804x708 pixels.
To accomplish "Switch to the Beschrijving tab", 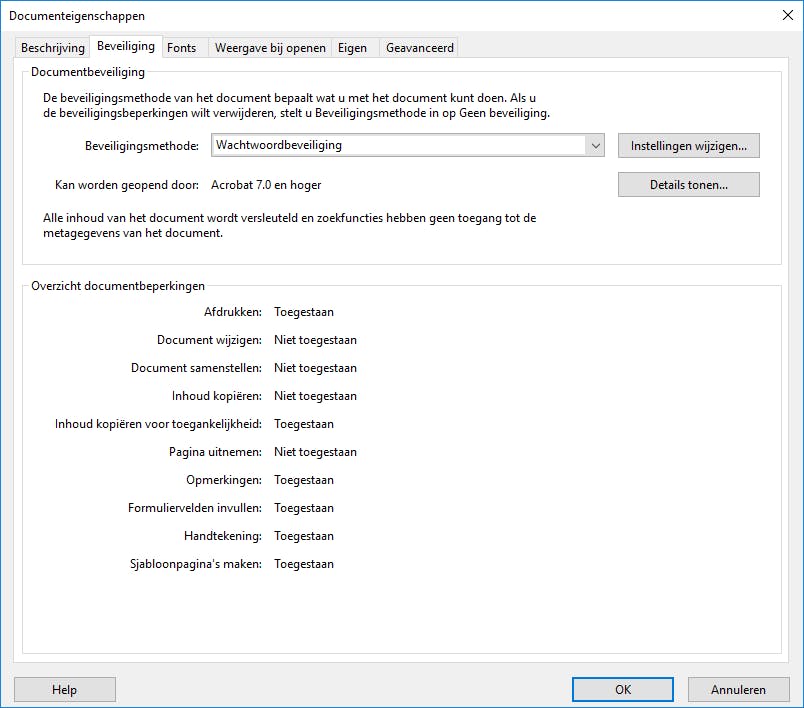I will (51, 47).
